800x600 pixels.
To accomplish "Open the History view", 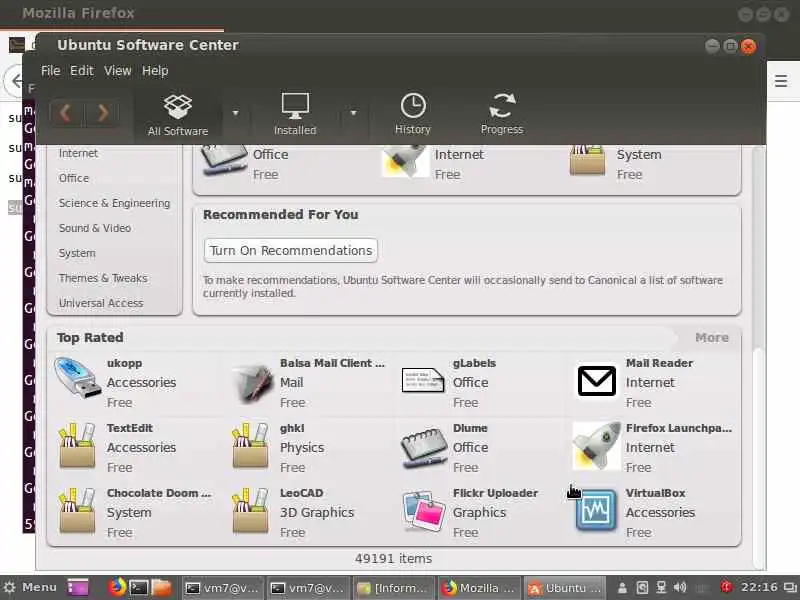I will pyautogui.click(x=413, y=114).
